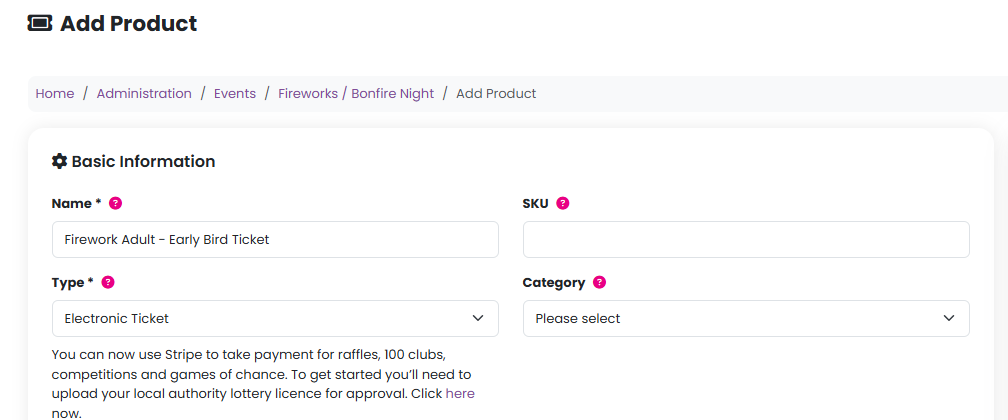This screenshot has width=1008, height=420.
Task: Click the "Name *" field label text
Action: [76, 203]
